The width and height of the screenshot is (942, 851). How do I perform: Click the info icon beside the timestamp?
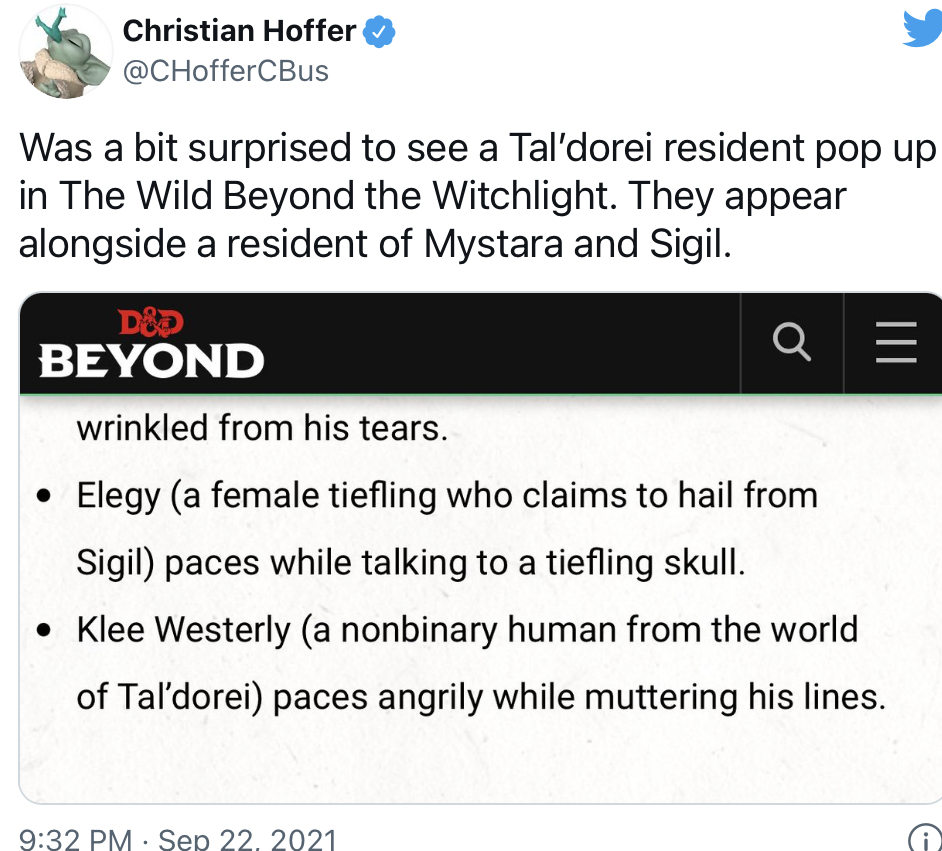coord(923,838)
